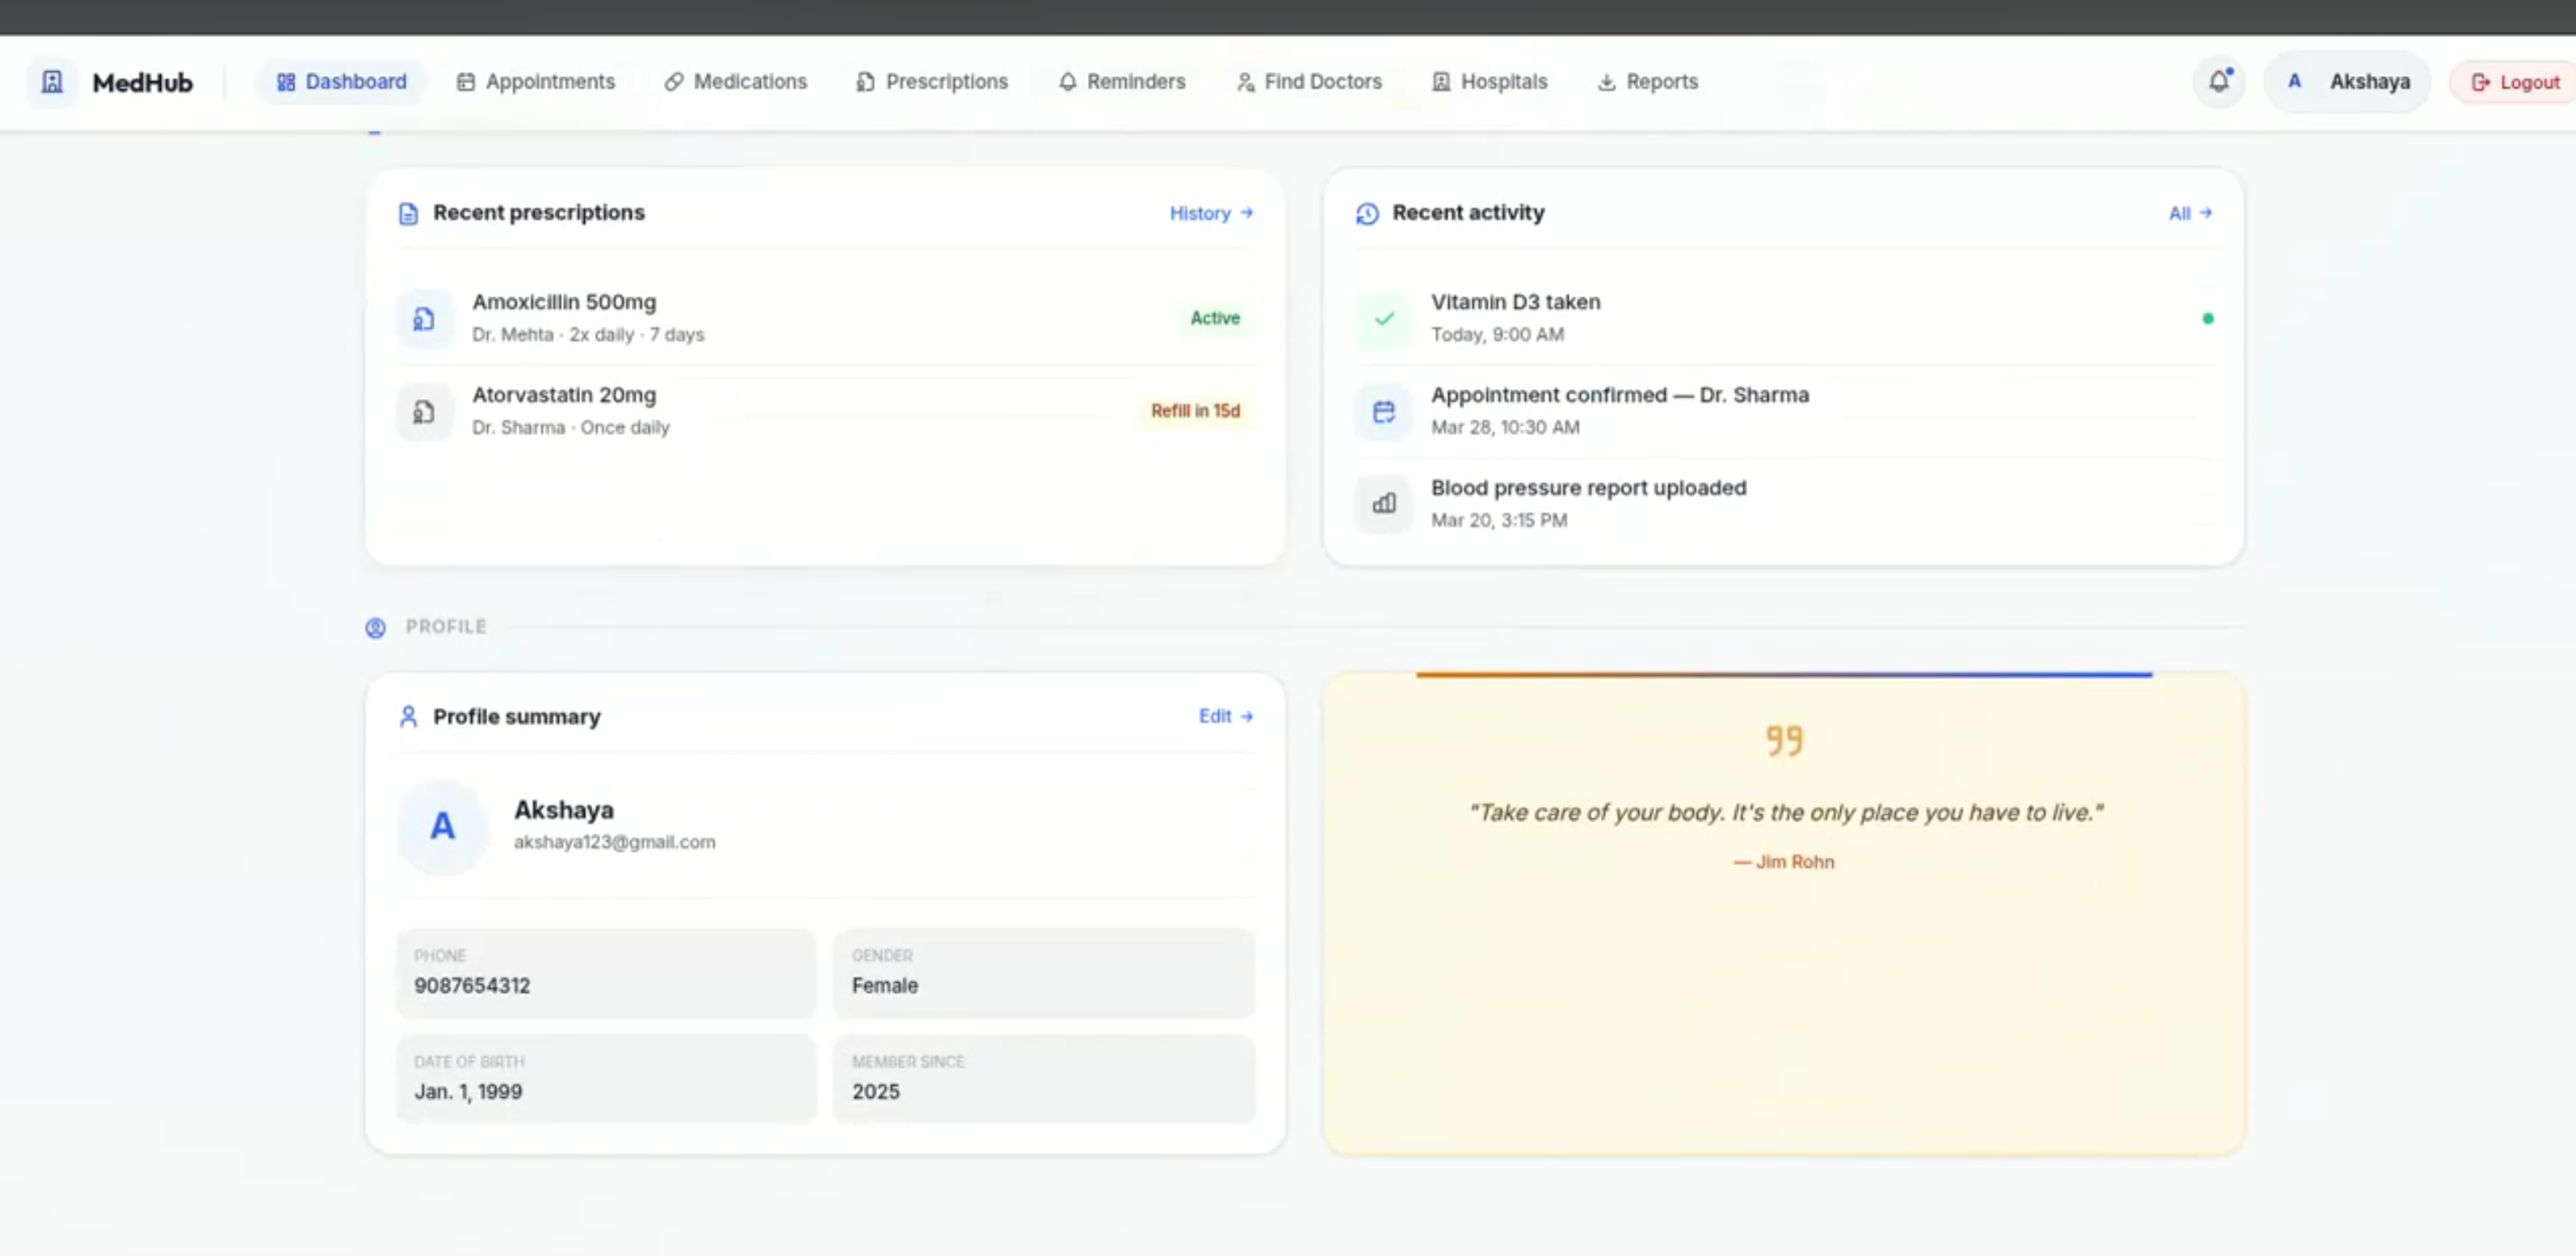Click the quotation mark icon
The image size is (2576, 1256).
[1784, 740]
